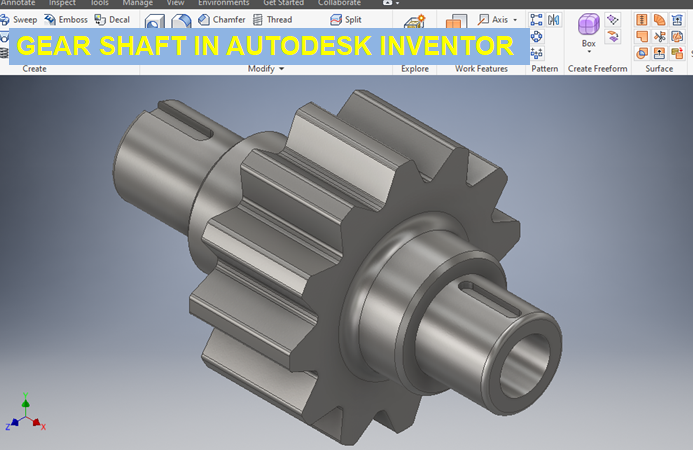Select the Ruled Surface tool

[x=659, y=20]
